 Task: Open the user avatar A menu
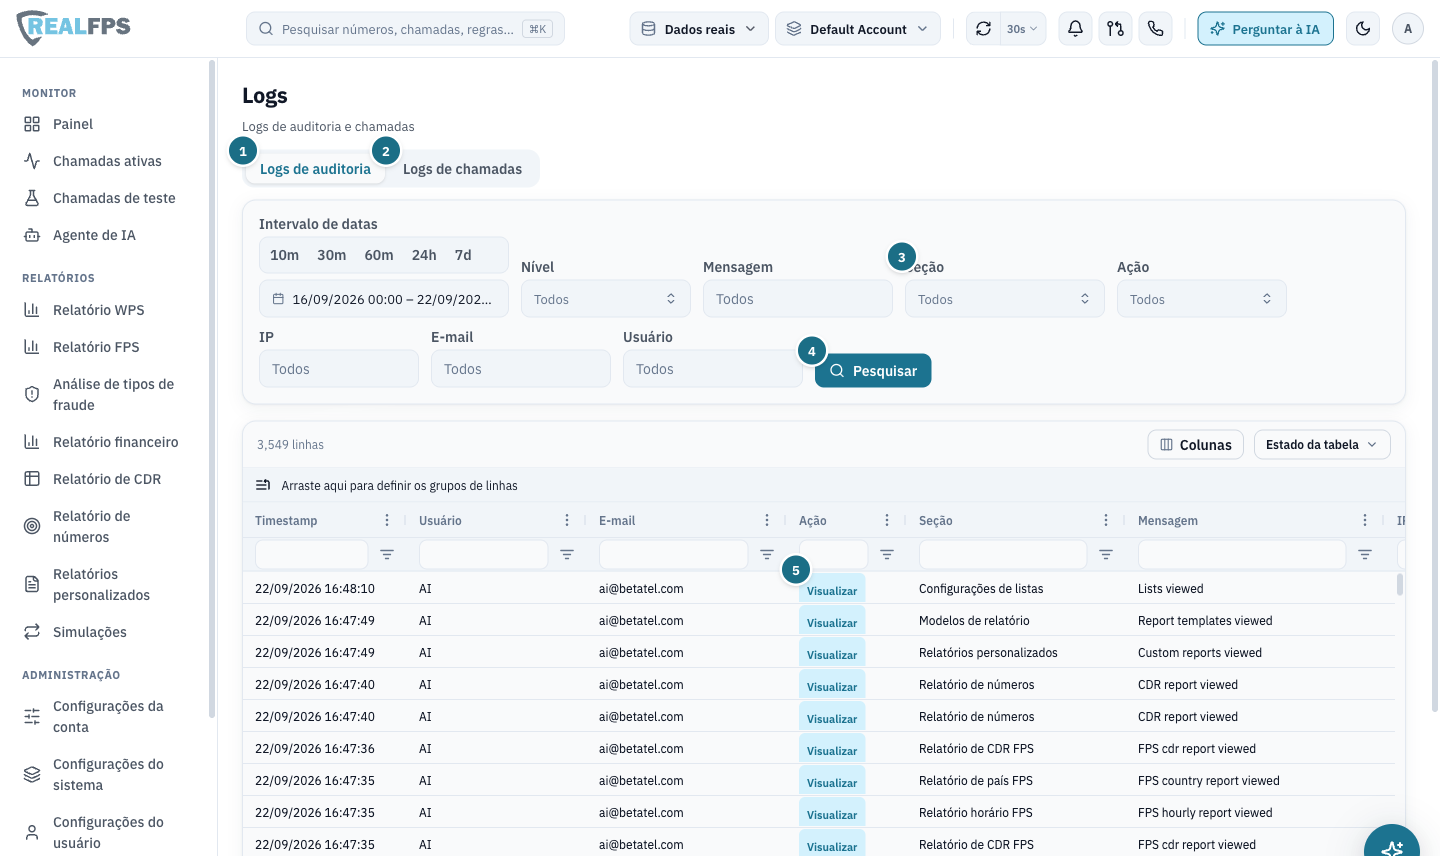pyautogui.click(x=1408, y=29)
